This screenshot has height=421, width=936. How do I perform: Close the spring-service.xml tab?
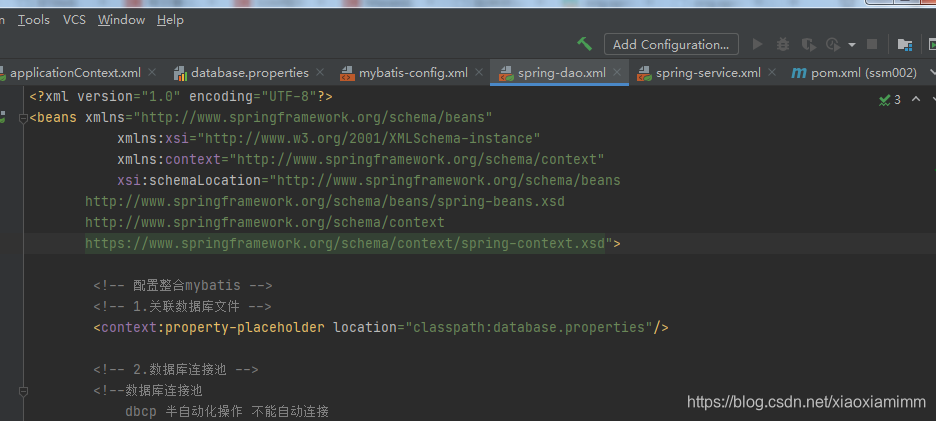pos(772,73)
